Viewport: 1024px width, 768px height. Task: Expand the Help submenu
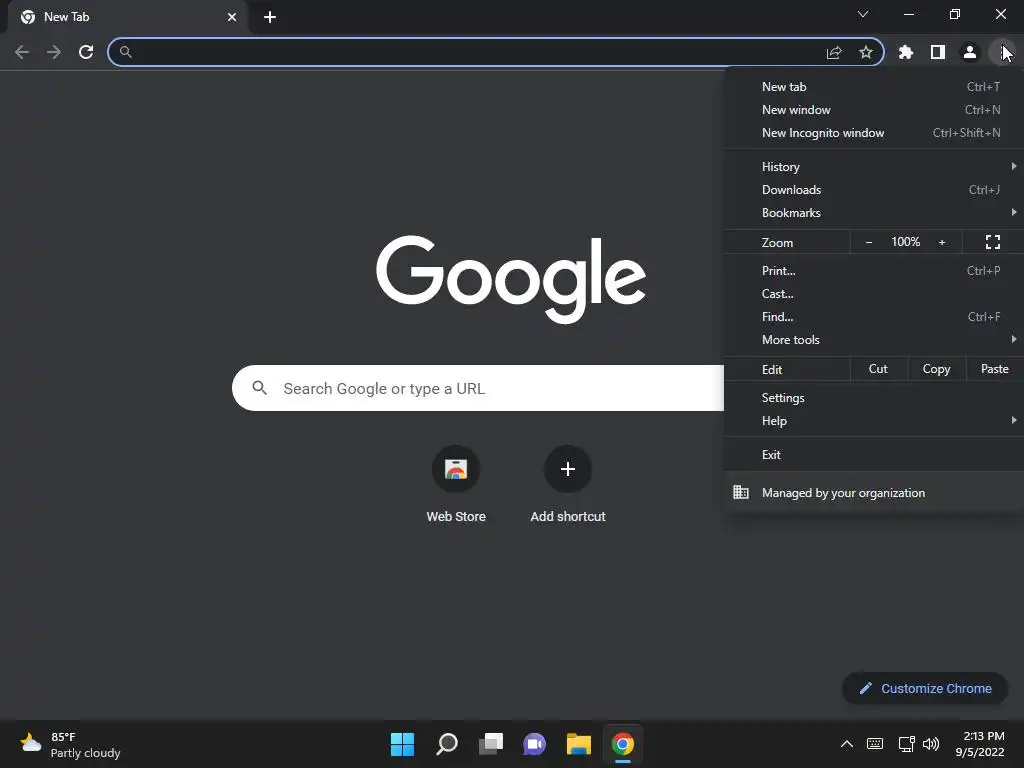[874, 421]
